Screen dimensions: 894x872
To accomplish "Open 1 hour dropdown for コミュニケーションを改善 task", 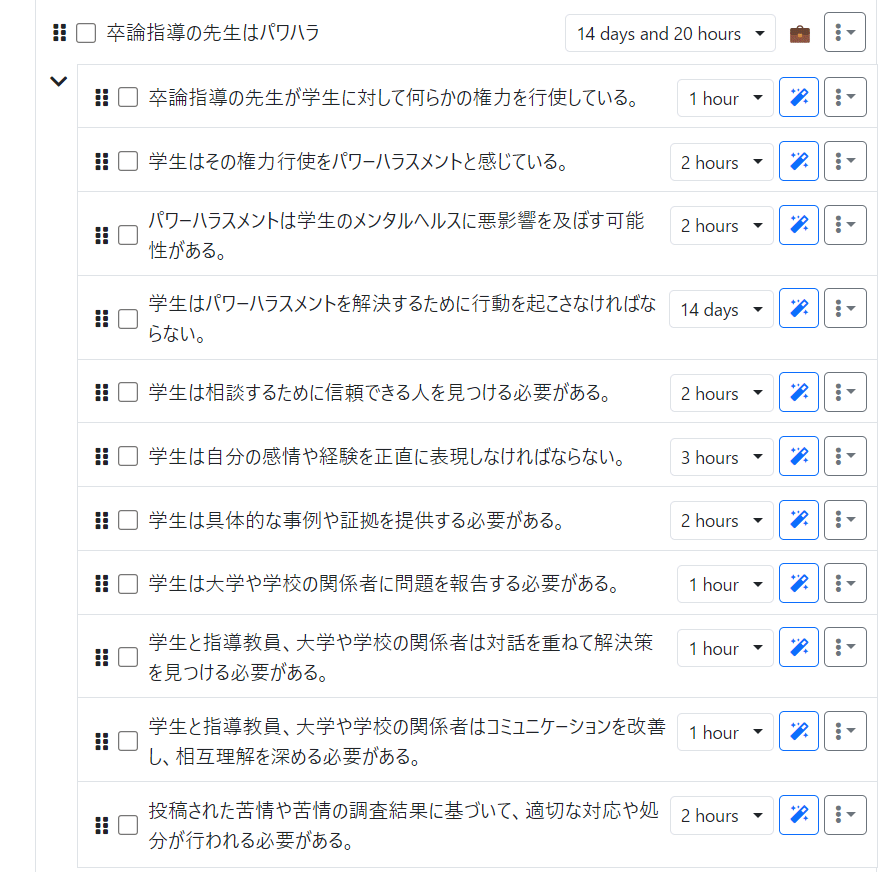I will [x=725, y=732].
